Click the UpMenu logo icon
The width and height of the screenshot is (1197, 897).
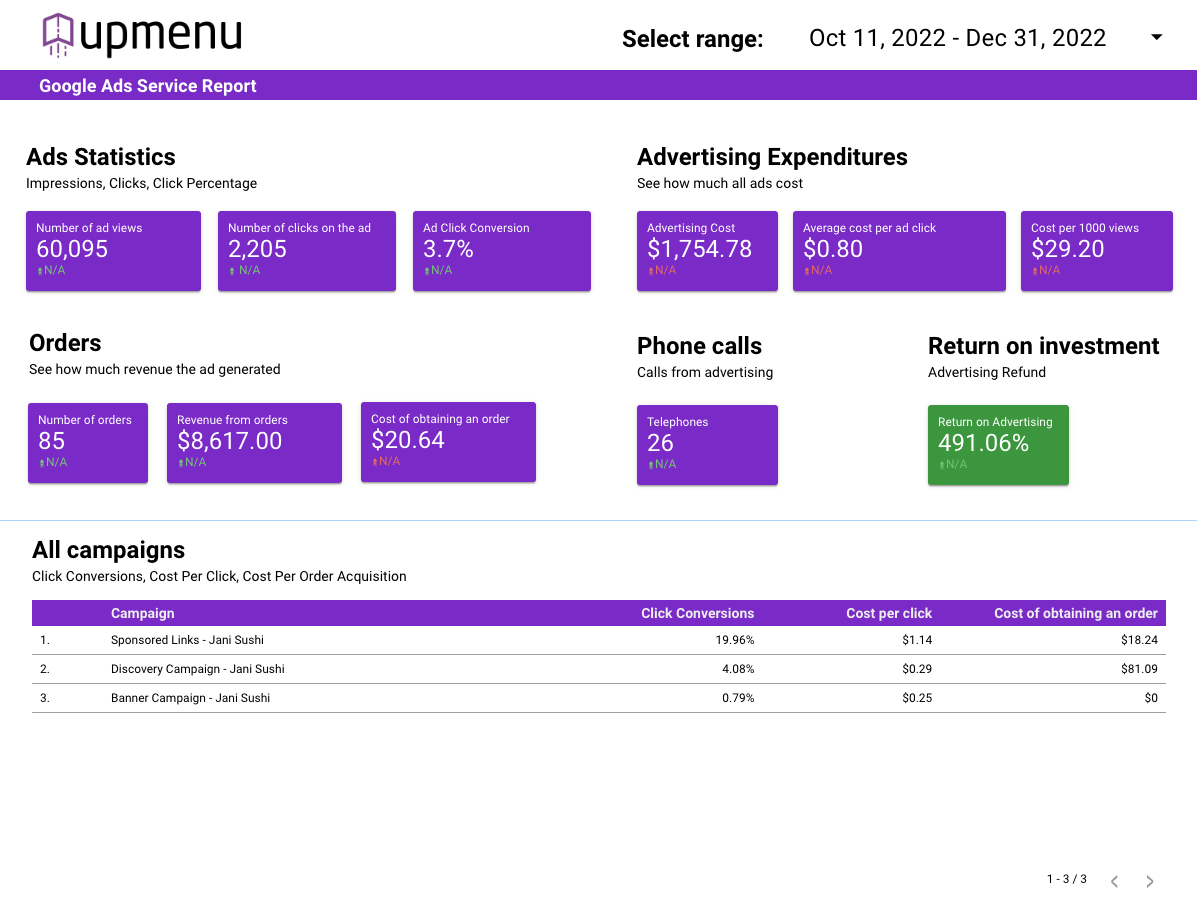point(58,35)
